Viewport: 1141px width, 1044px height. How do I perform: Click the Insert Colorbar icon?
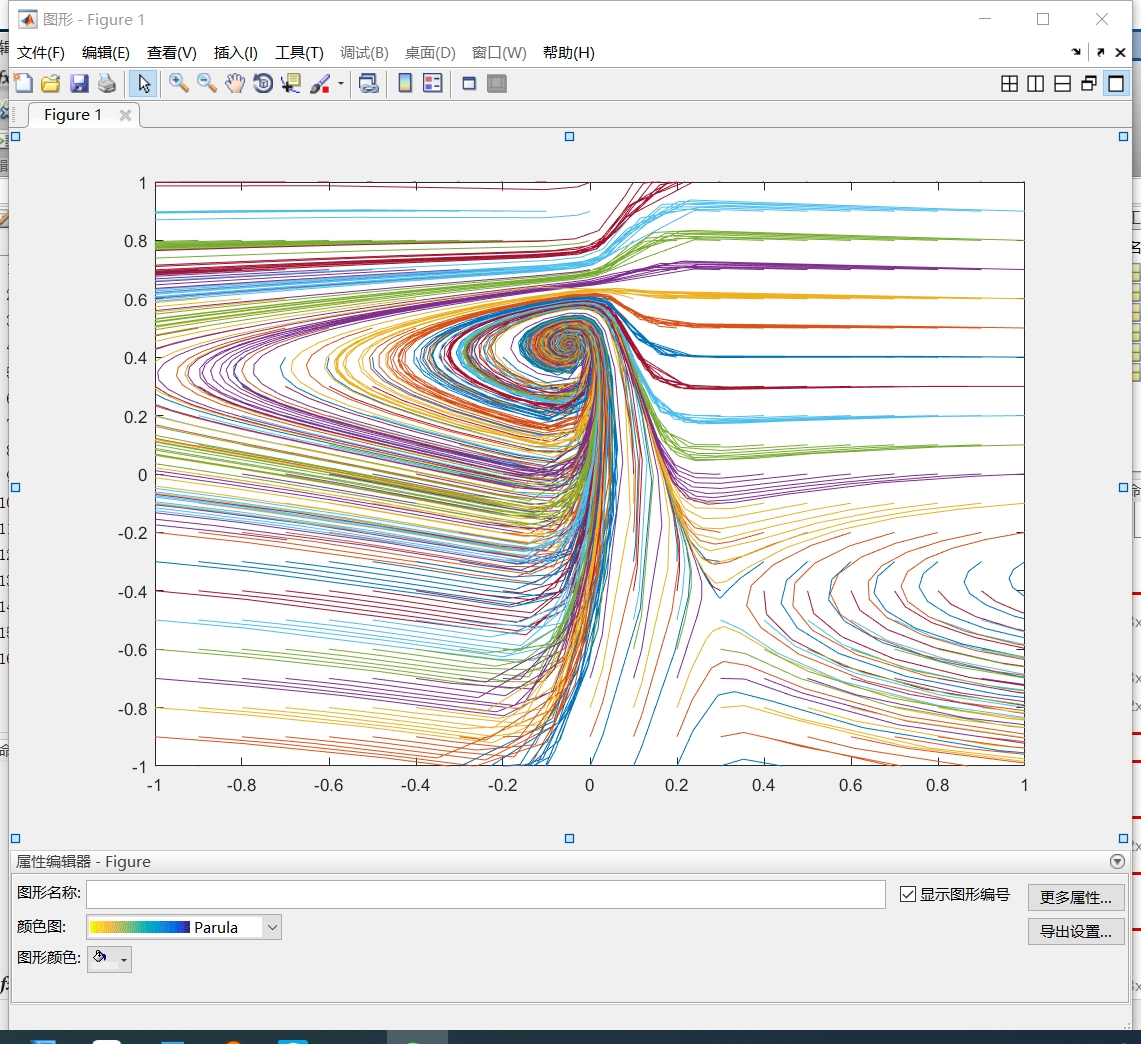point(405,84)
